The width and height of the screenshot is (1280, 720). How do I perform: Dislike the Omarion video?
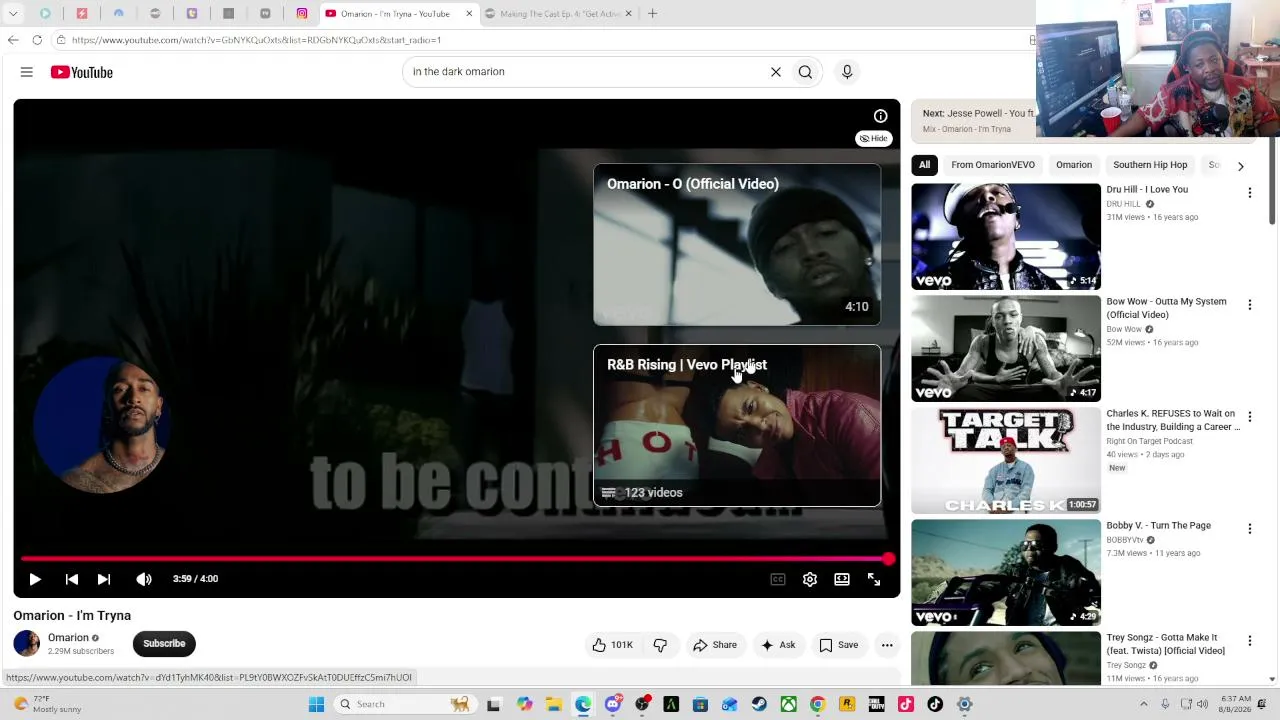[x=660, y=645]
